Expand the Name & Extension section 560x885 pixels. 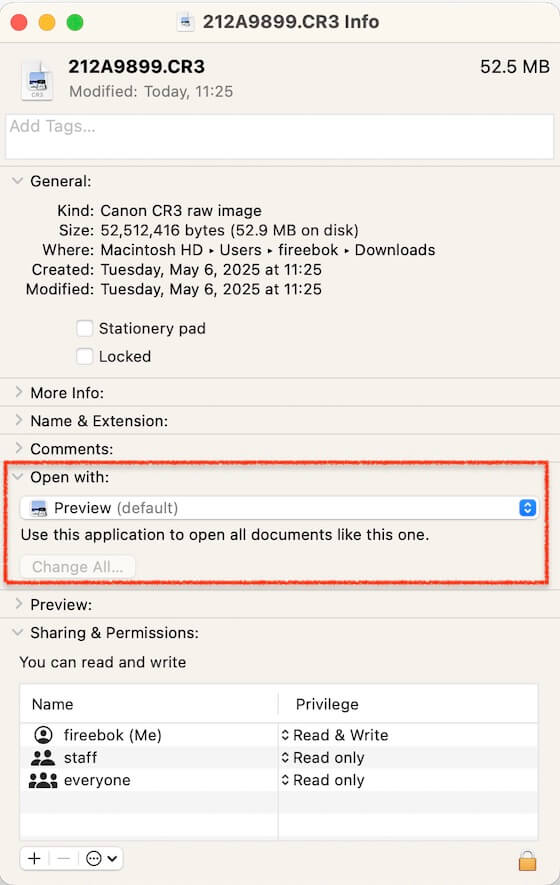(19, 420)
